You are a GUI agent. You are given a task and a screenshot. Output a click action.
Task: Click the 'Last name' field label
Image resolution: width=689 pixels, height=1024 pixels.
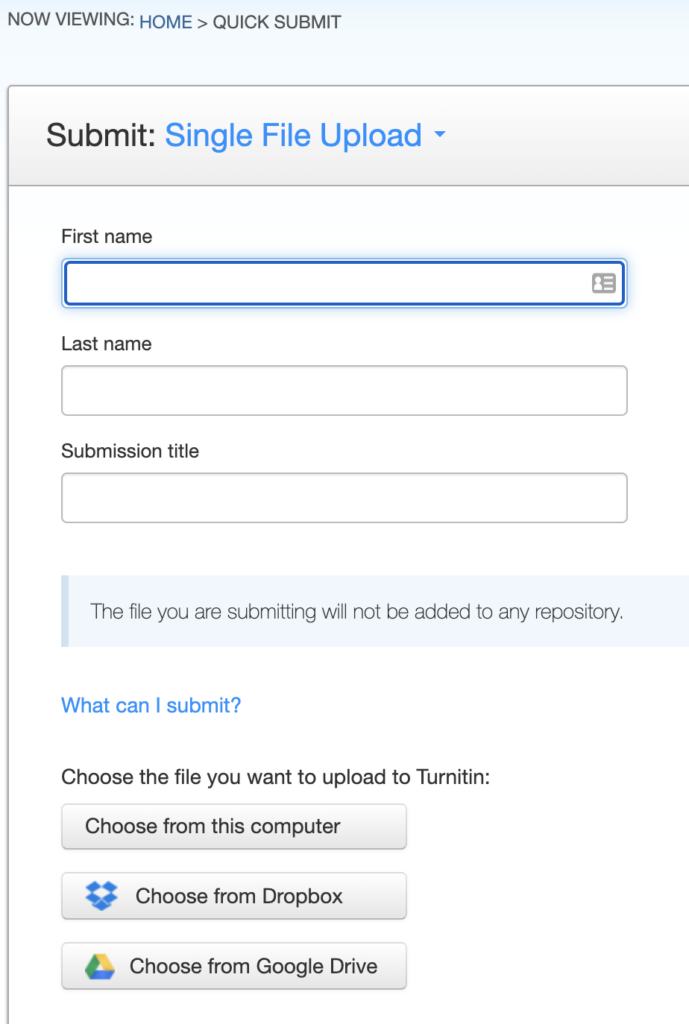pyautogui.click(x=106, y=344)
